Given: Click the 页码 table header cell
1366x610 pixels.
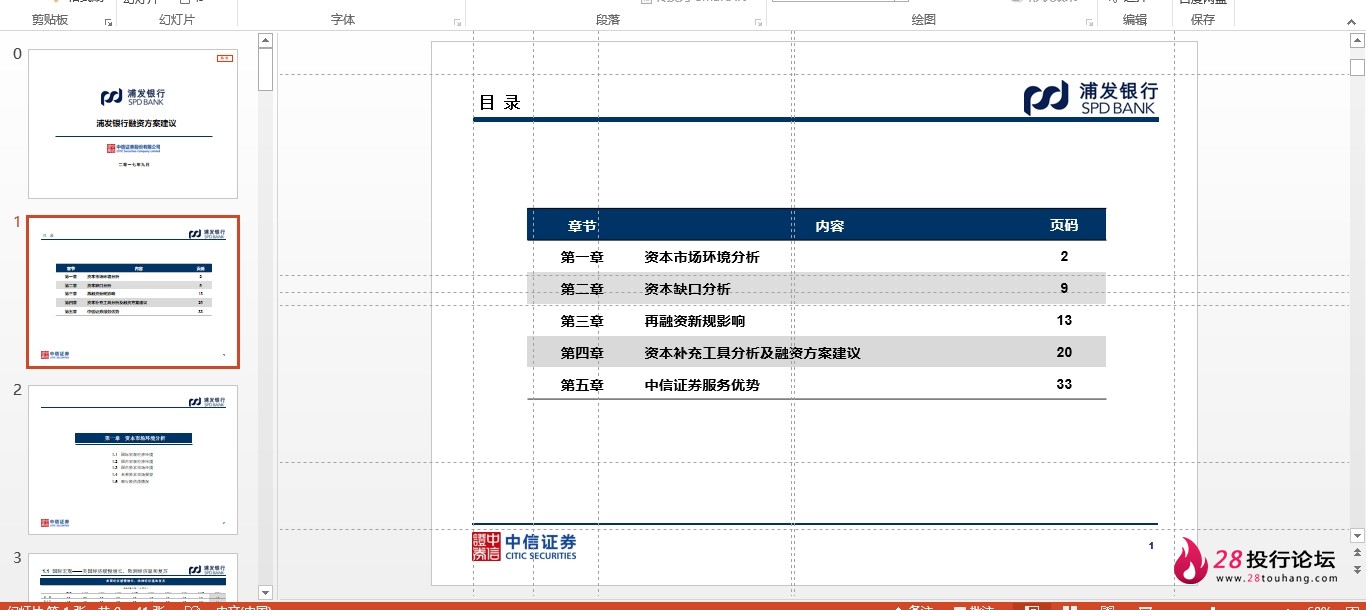Looking at the screenshot, I should [1064, 225].
